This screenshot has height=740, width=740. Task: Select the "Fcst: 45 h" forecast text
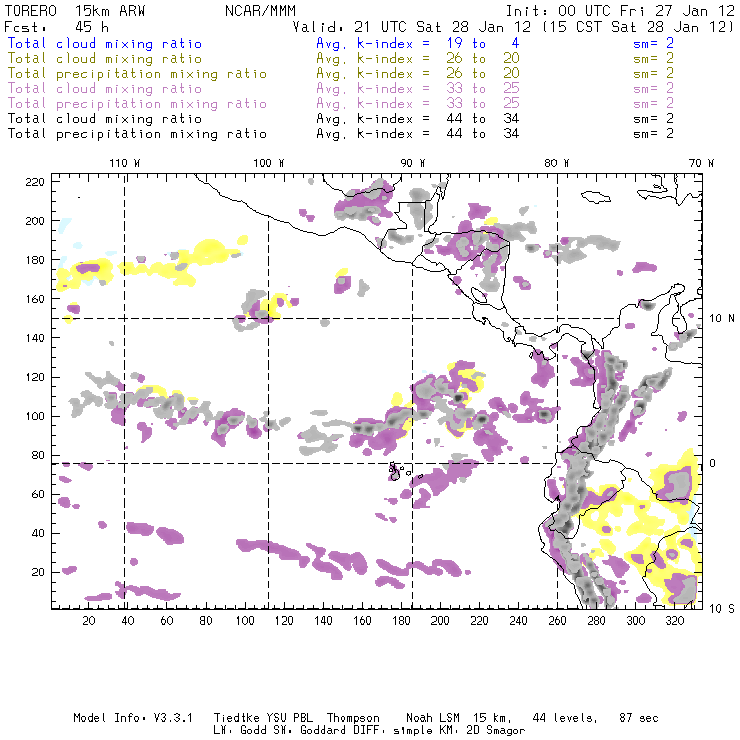pyautogui.click(x=56, y=27)
